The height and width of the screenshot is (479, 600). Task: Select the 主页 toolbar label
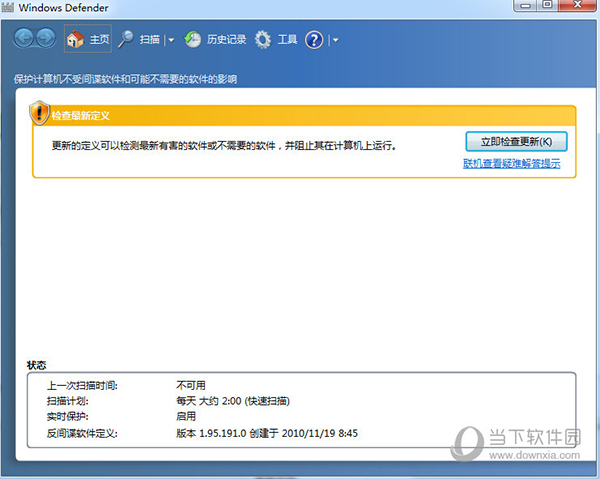click(x=99, y=39)
